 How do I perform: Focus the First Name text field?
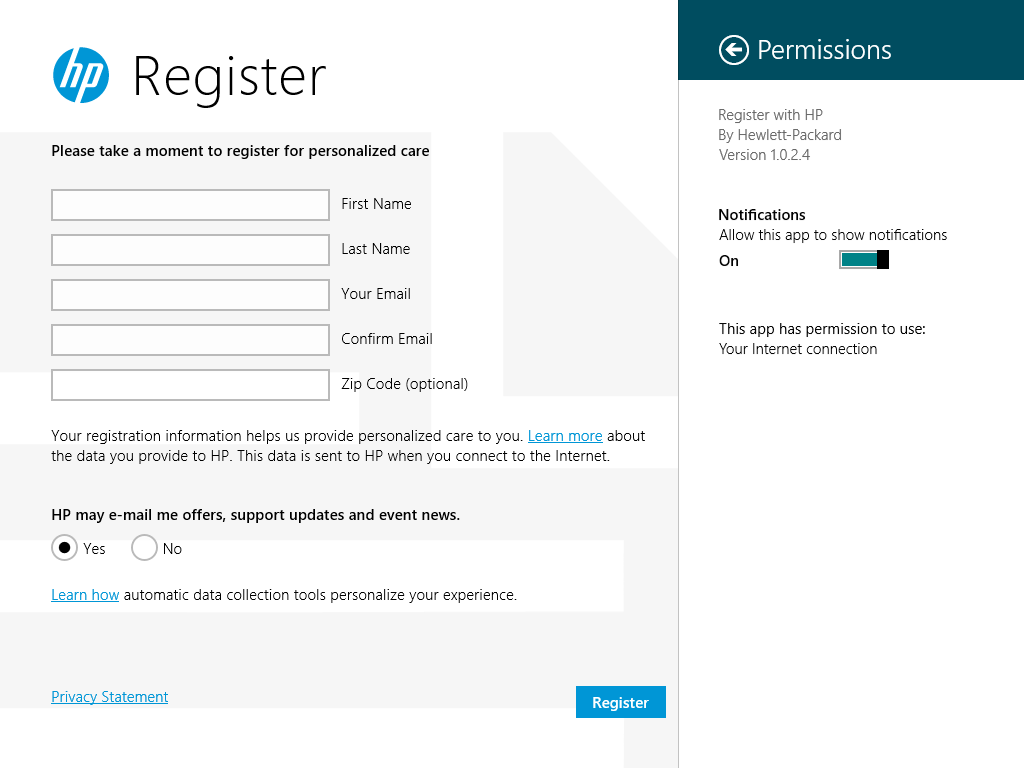pyautogui.click(x=190, y=205)
